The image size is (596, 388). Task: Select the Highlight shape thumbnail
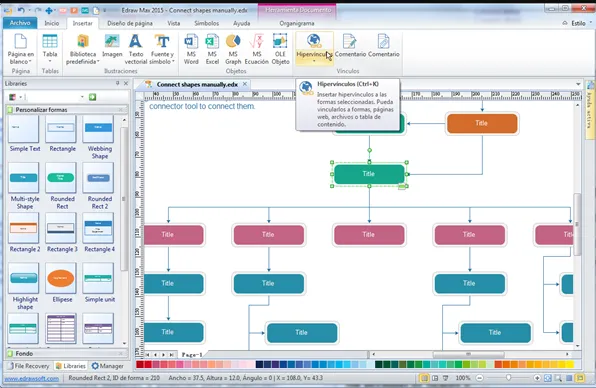24,278
